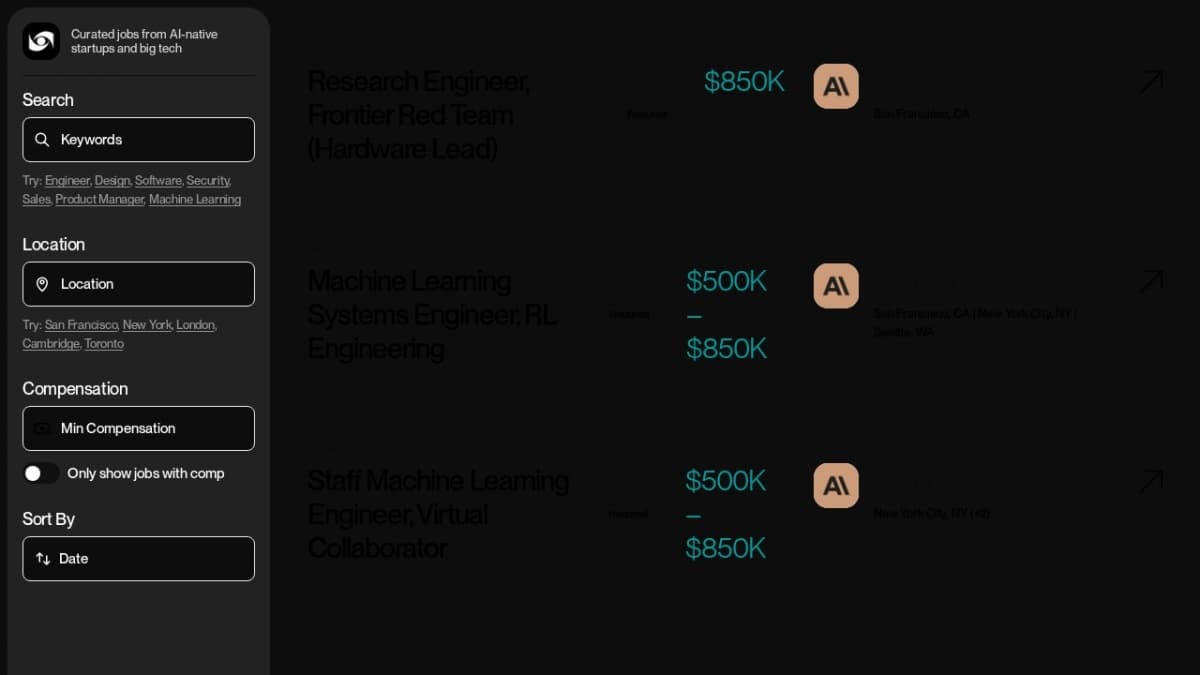Click the Machine Learning suggestion link

coord(194,199)
